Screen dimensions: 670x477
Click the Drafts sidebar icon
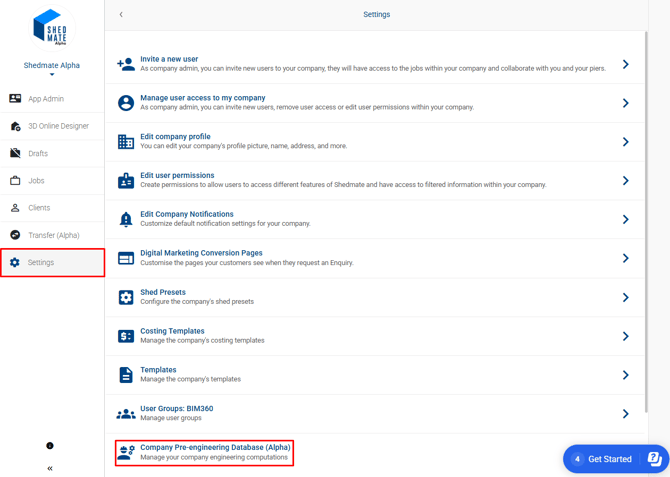pyautogui.click(x=15, y=153)
